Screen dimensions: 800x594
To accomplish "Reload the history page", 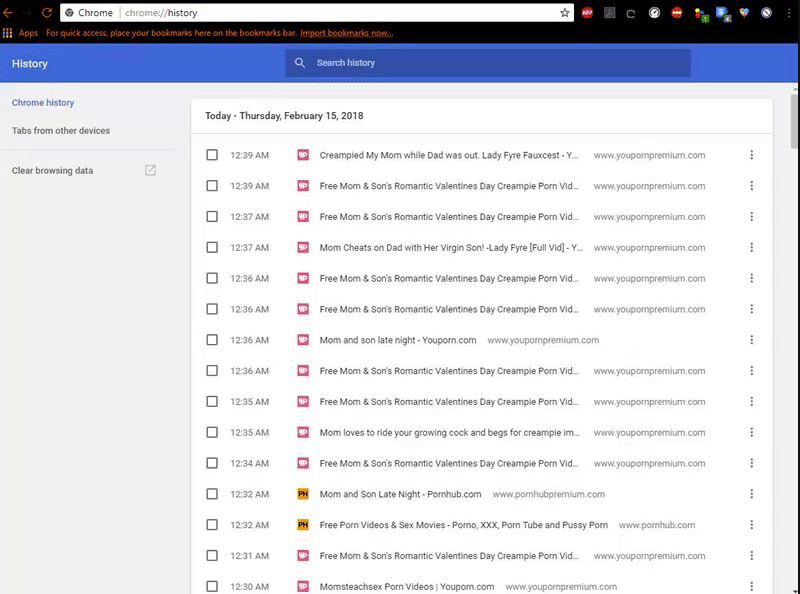I will (47, 13).
